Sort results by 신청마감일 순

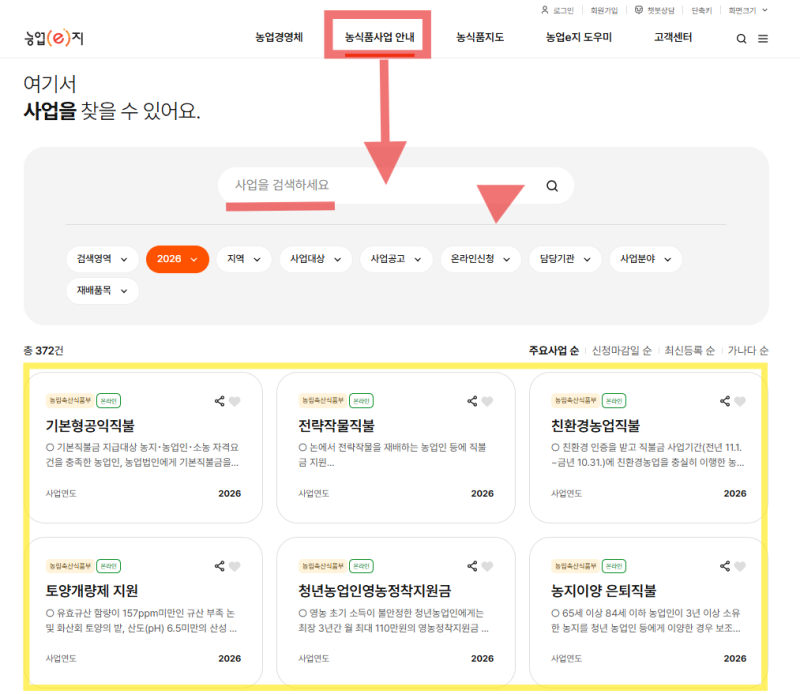coord(621,351)
